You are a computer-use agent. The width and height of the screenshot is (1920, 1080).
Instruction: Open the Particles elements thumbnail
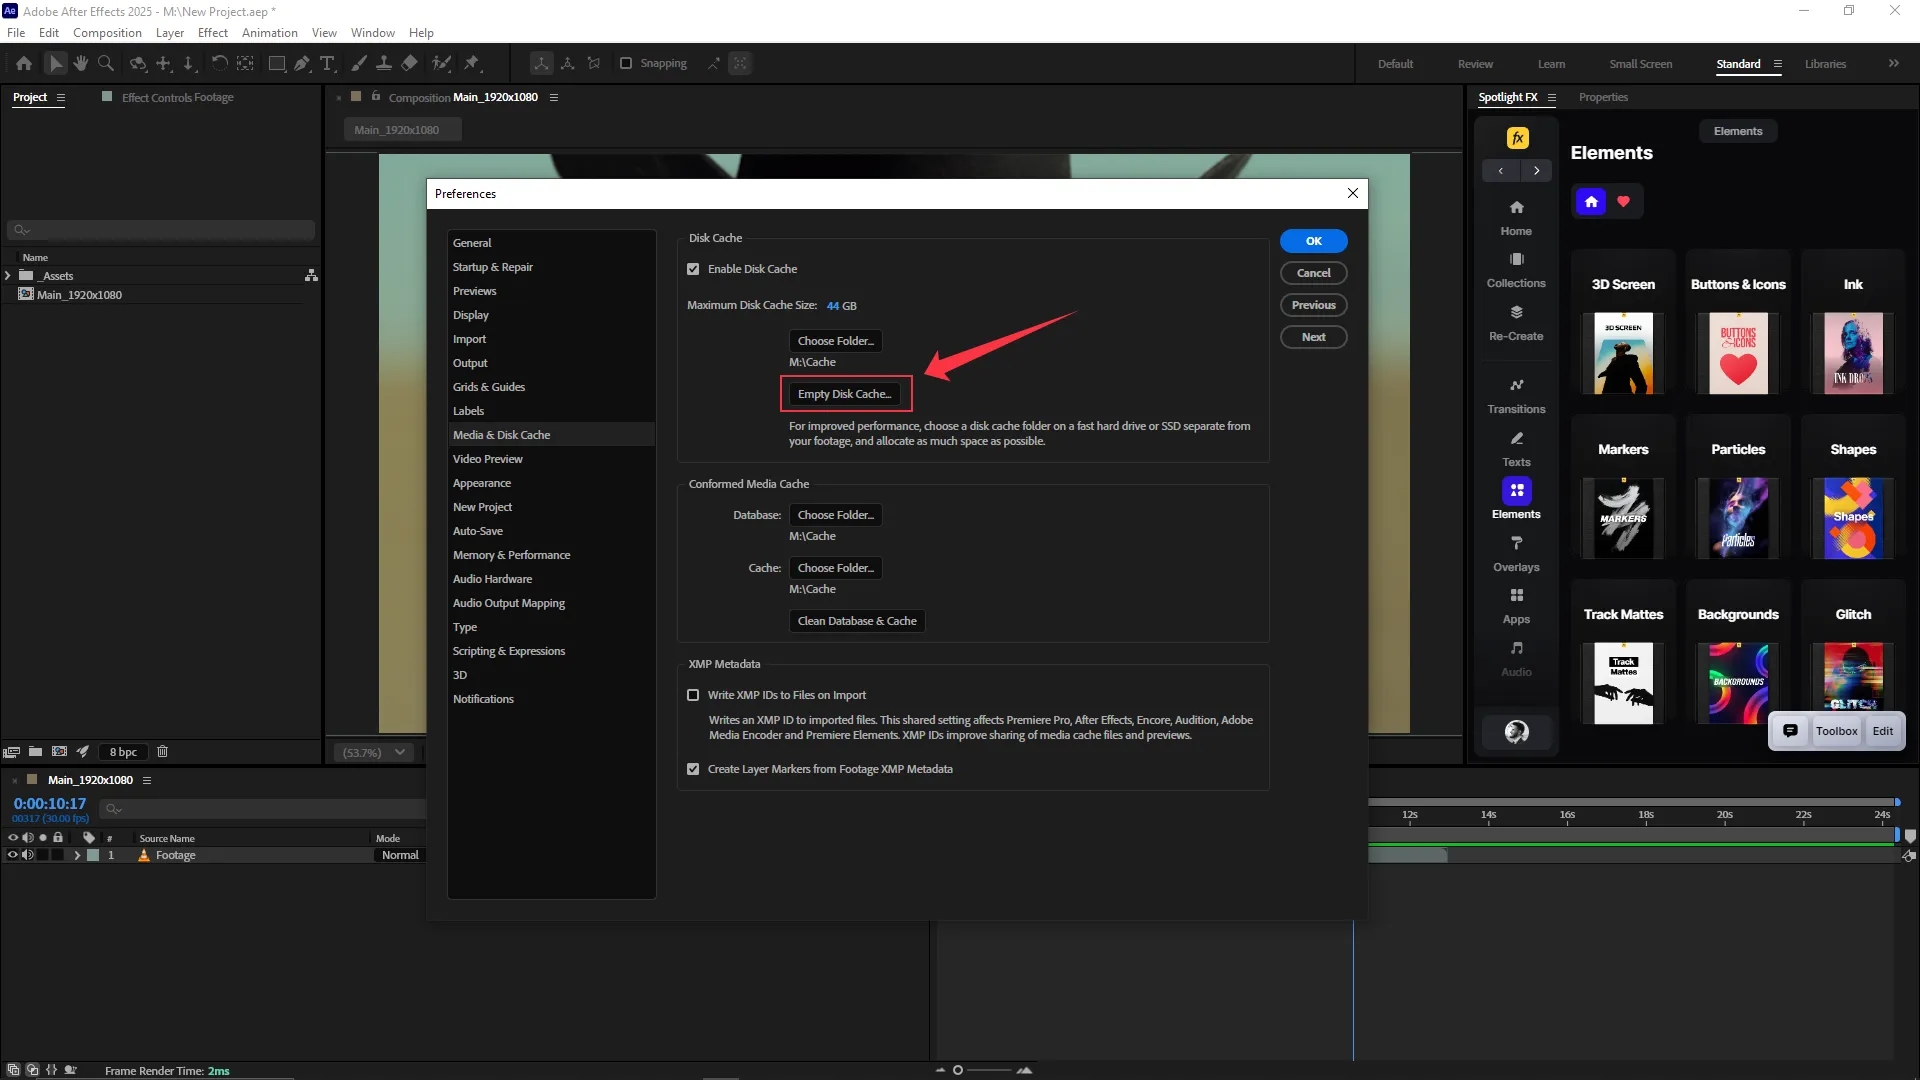click(1738, 517)
